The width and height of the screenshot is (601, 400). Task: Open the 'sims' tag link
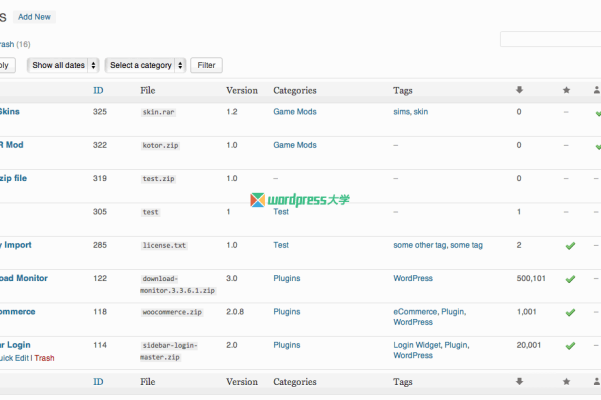point(401,112)
